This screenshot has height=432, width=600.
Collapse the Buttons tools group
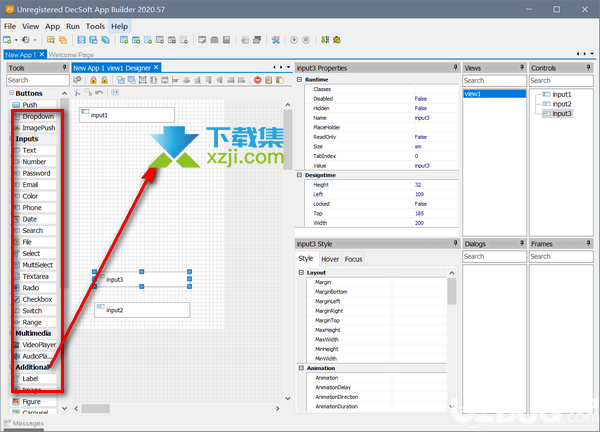coord(11,93)
